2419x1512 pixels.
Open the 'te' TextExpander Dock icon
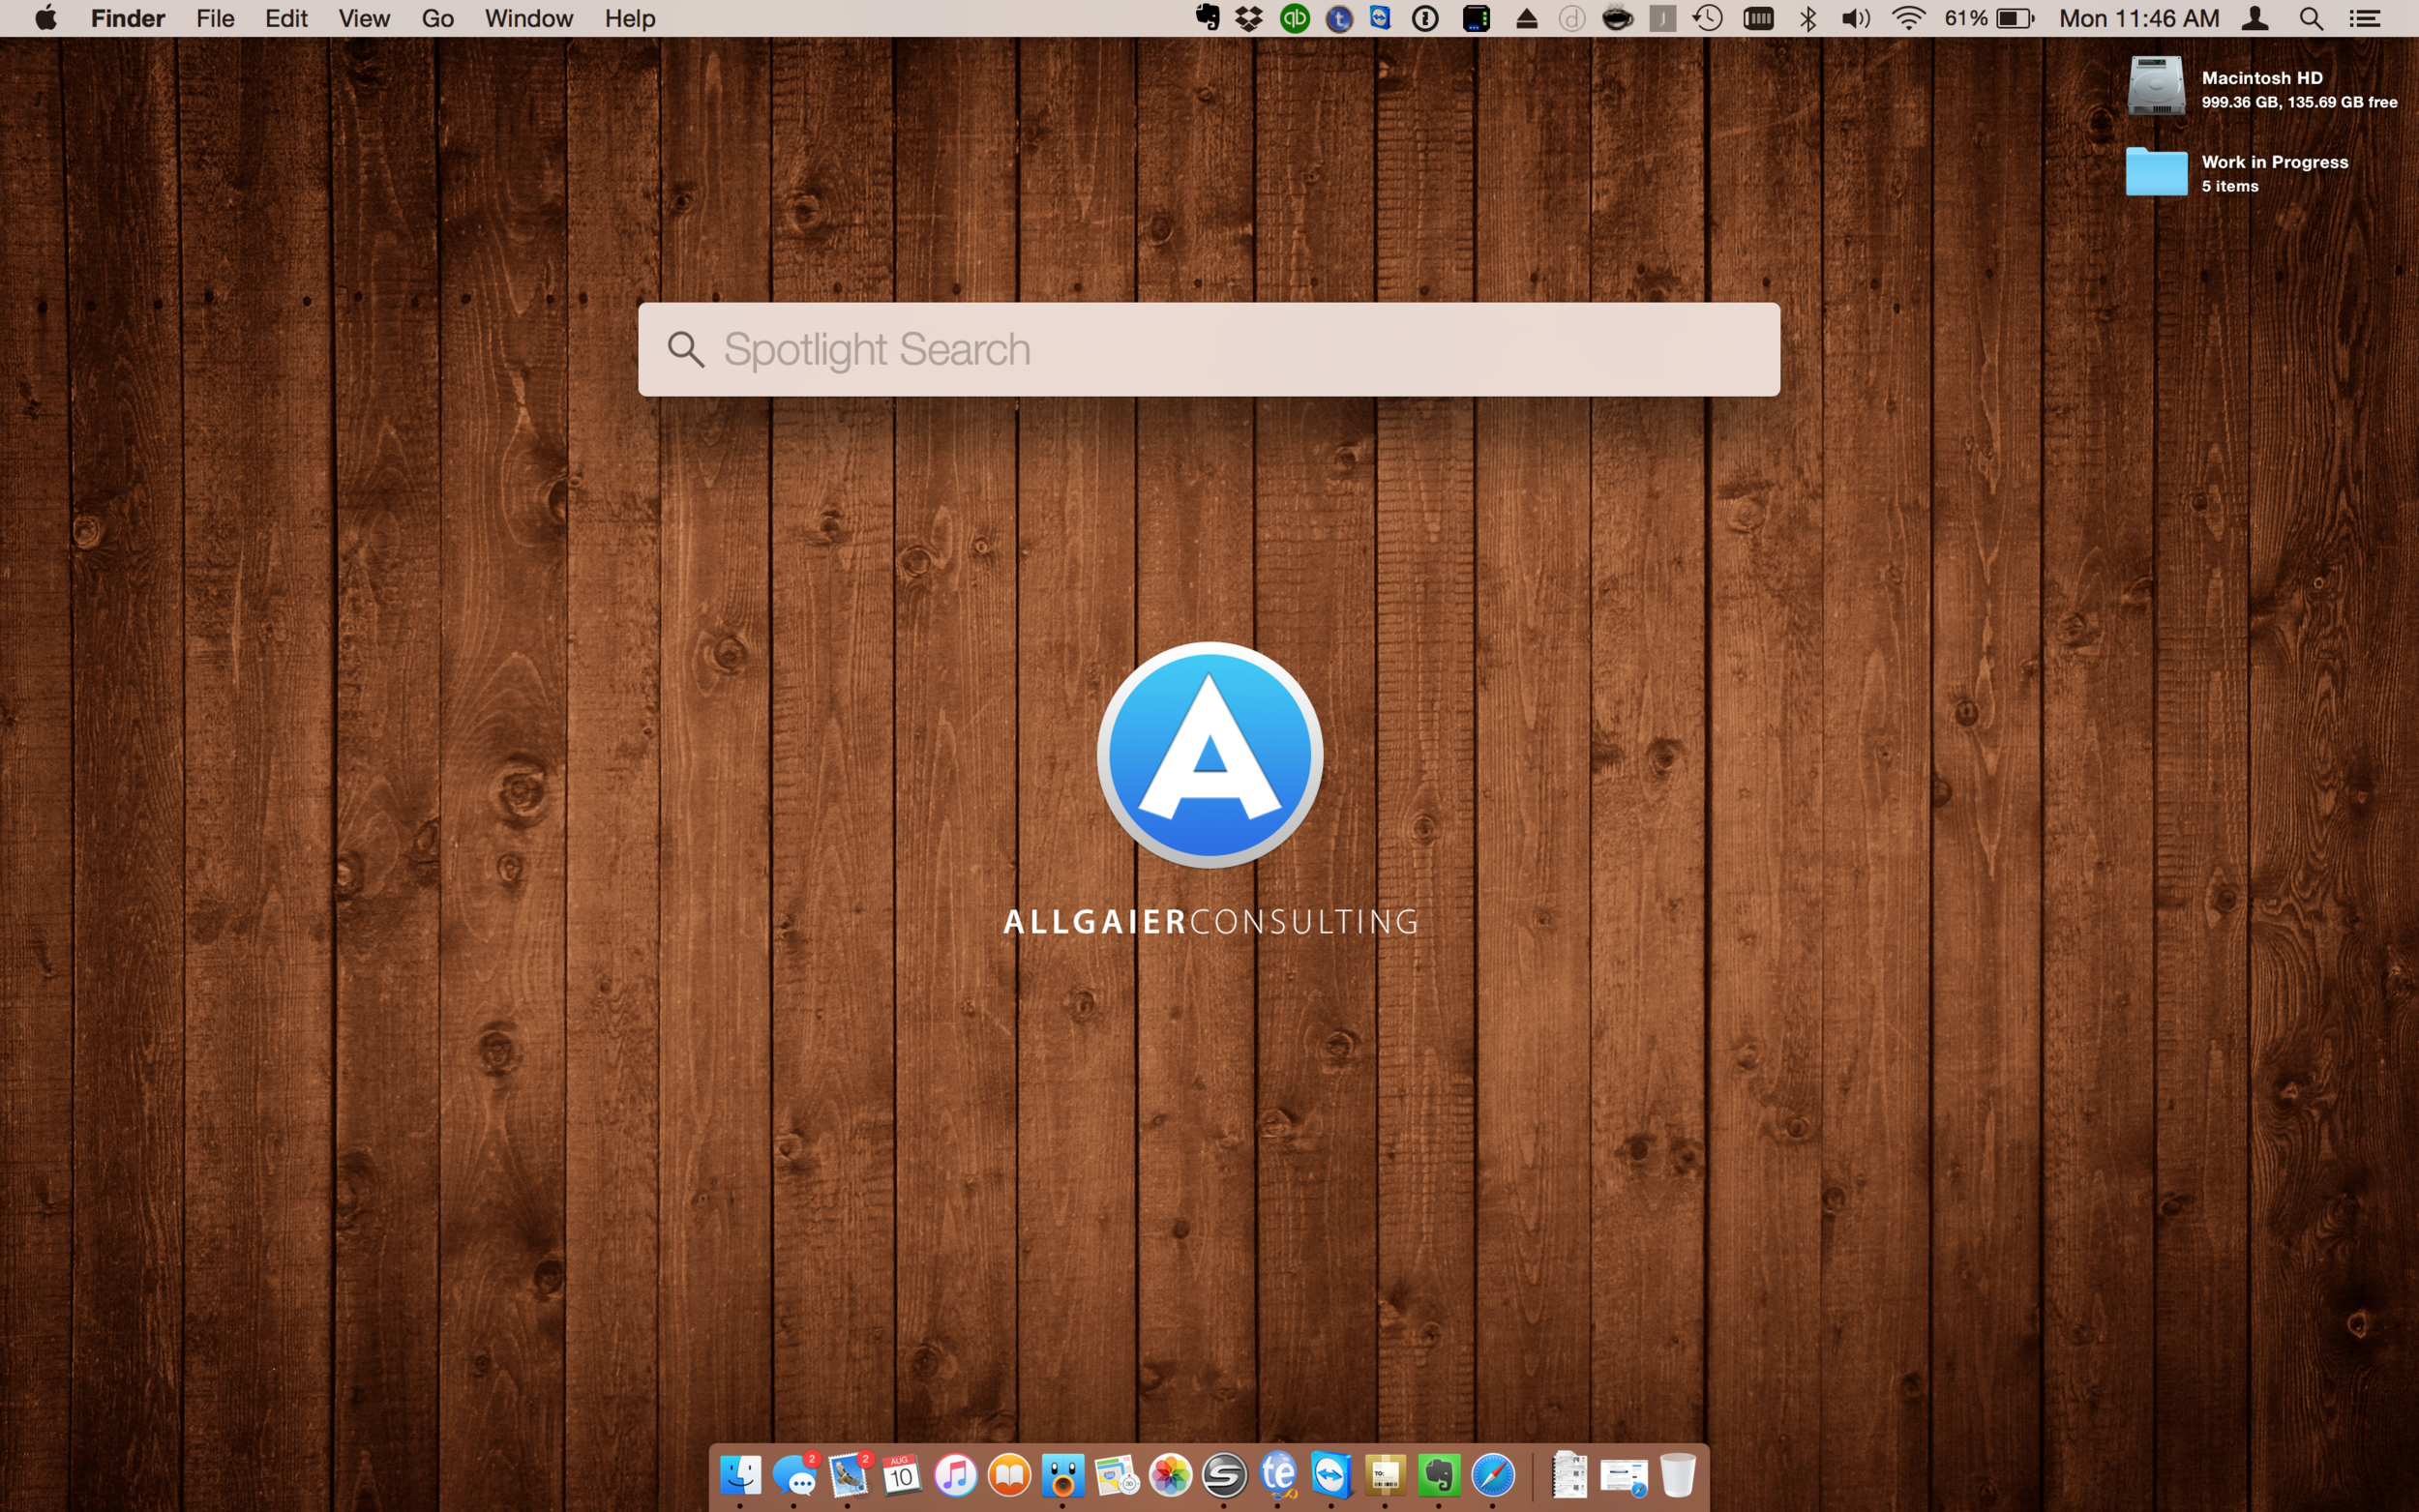tap(1279, 1474)
